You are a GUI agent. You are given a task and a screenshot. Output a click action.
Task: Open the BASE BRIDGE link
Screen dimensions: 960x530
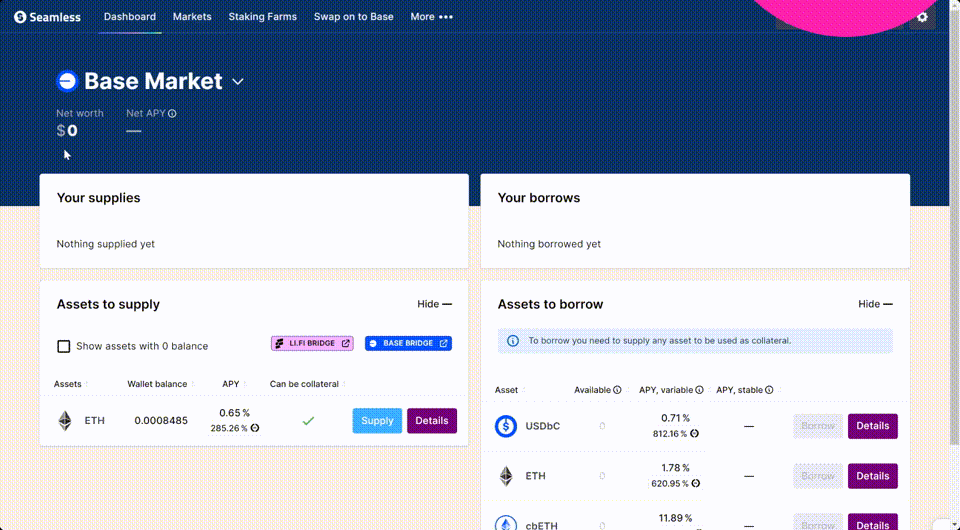408,343
